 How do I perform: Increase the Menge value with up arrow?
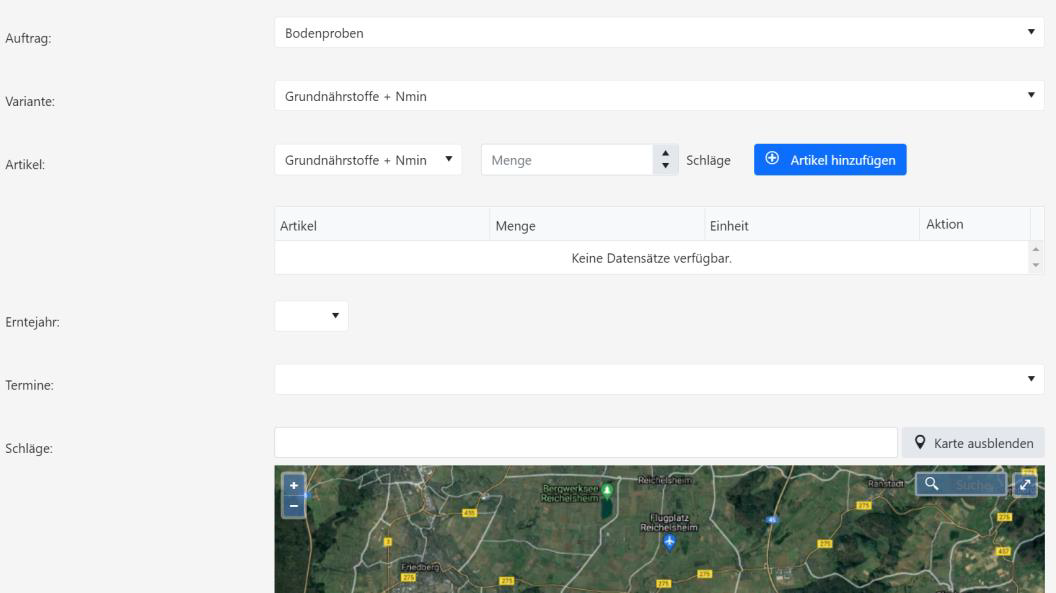coord(666,154)
